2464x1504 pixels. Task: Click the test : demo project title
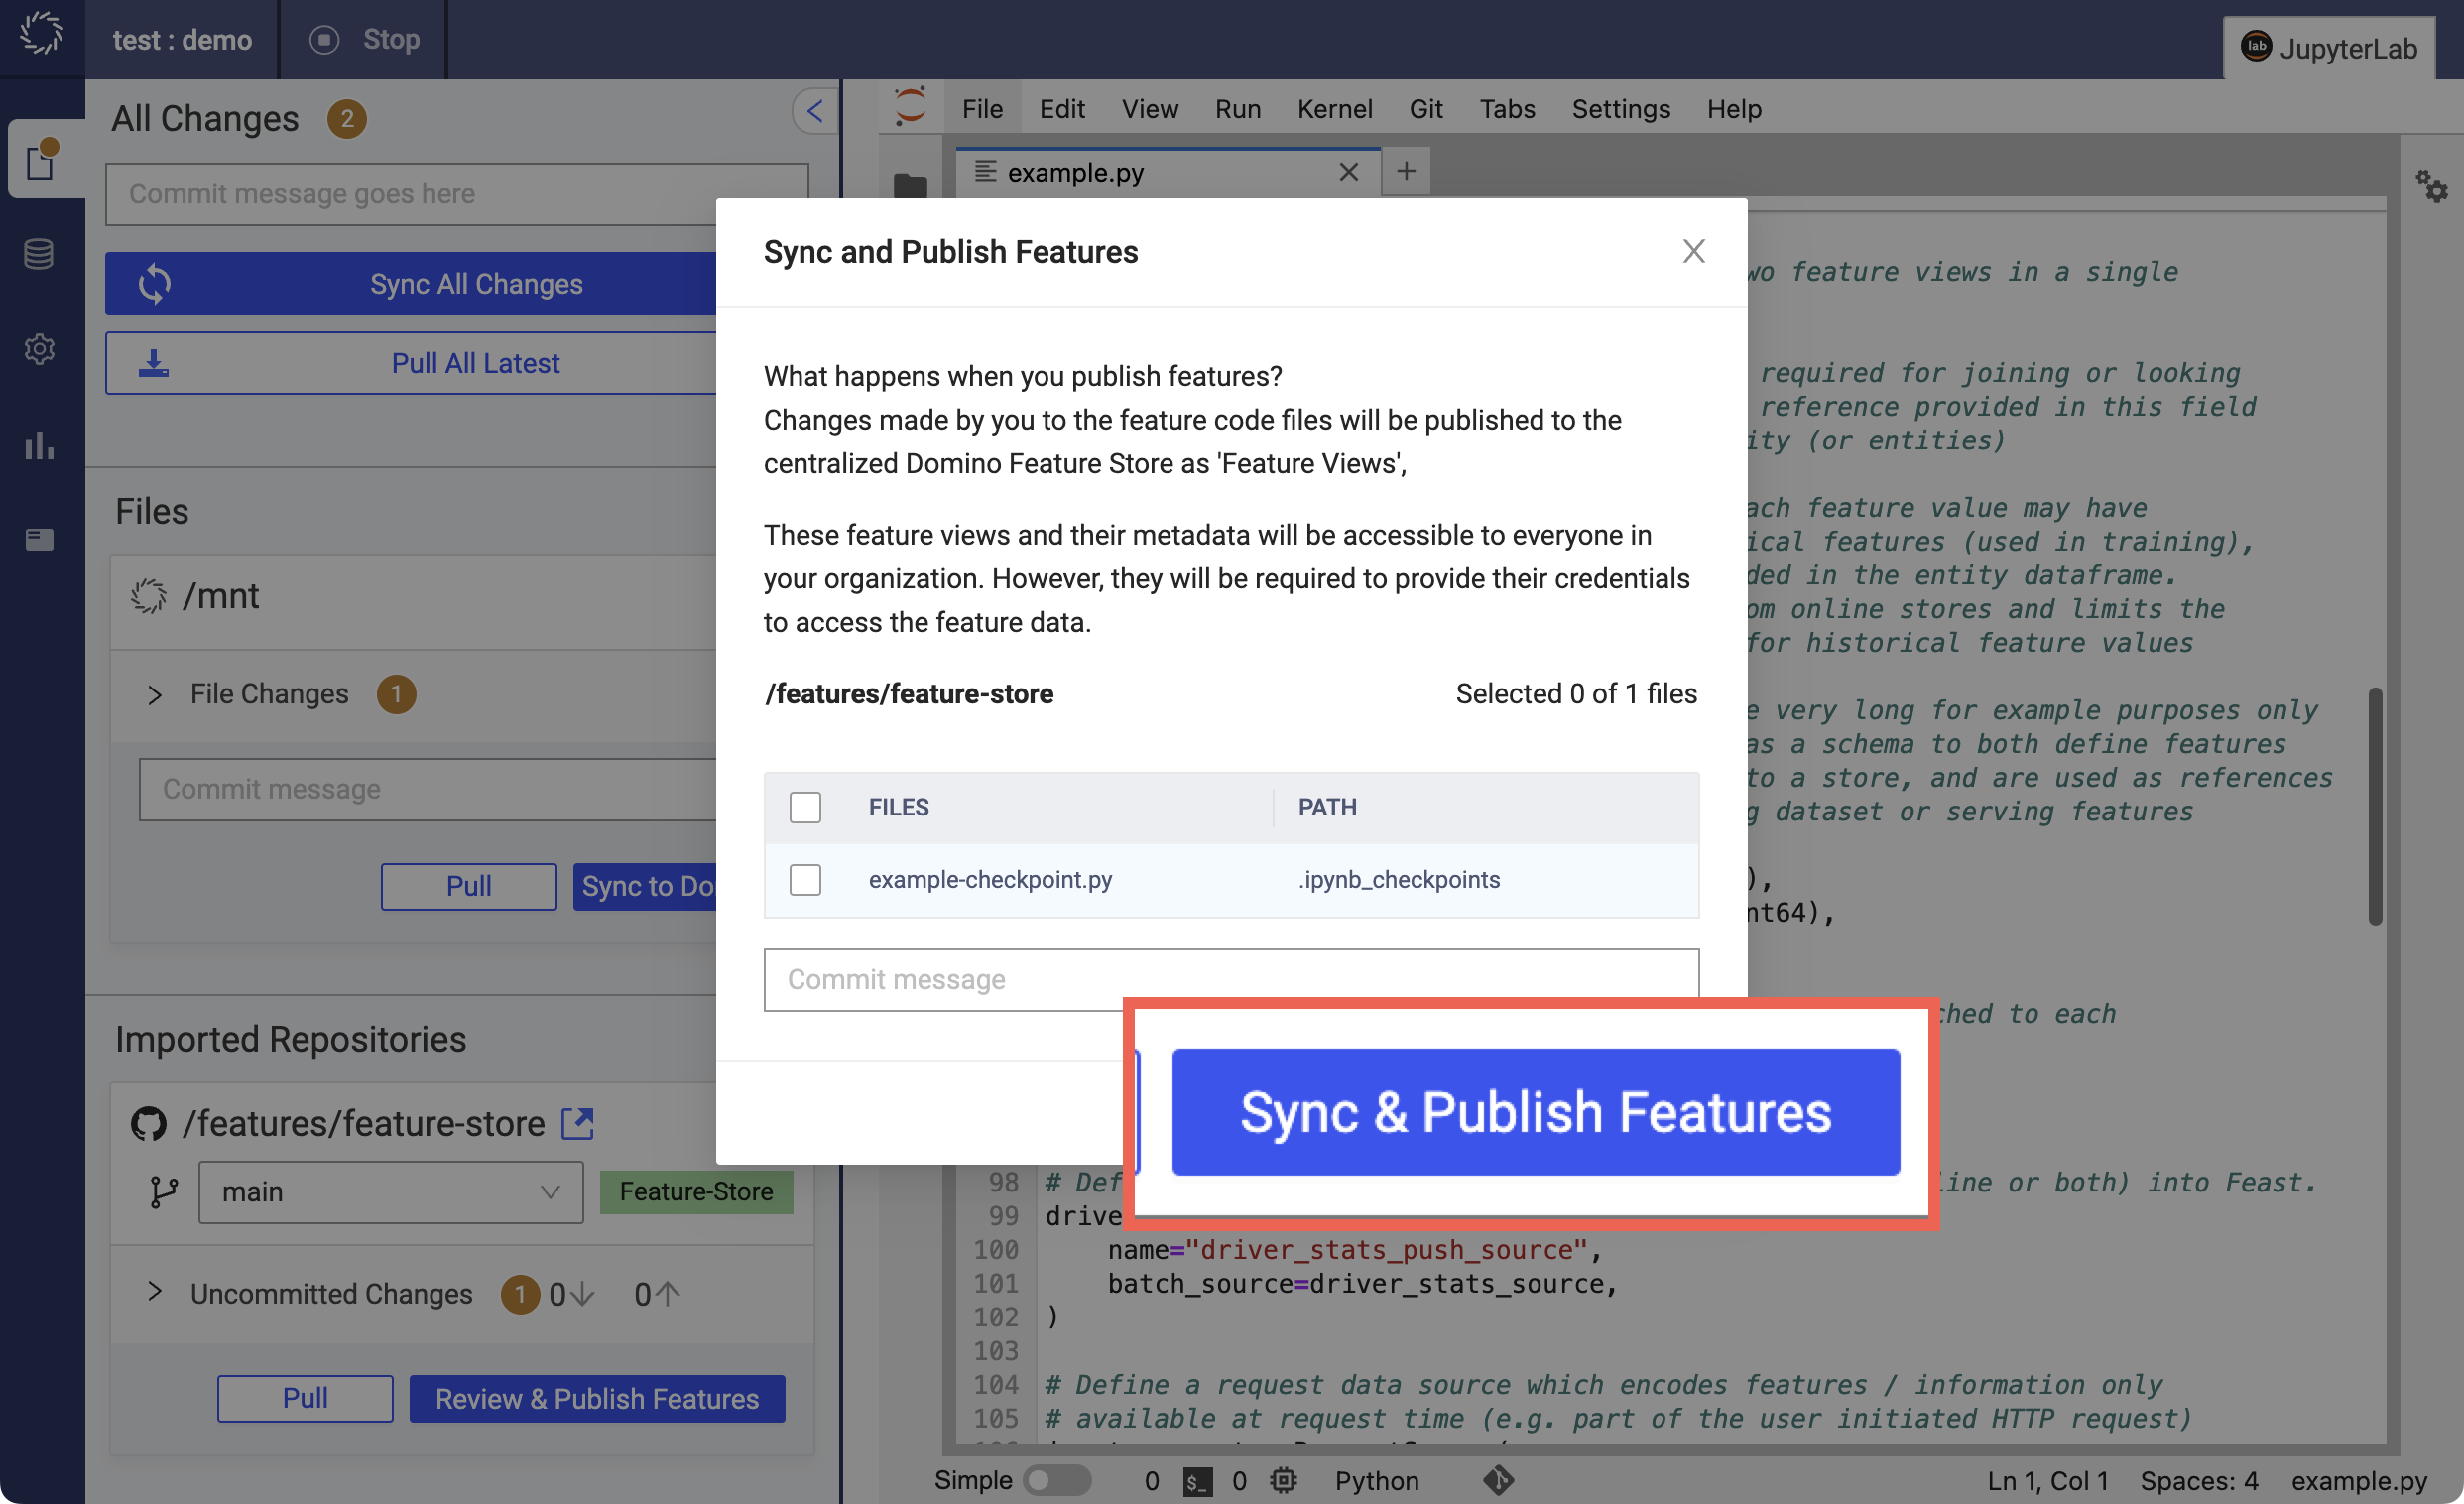click(182, 40)
